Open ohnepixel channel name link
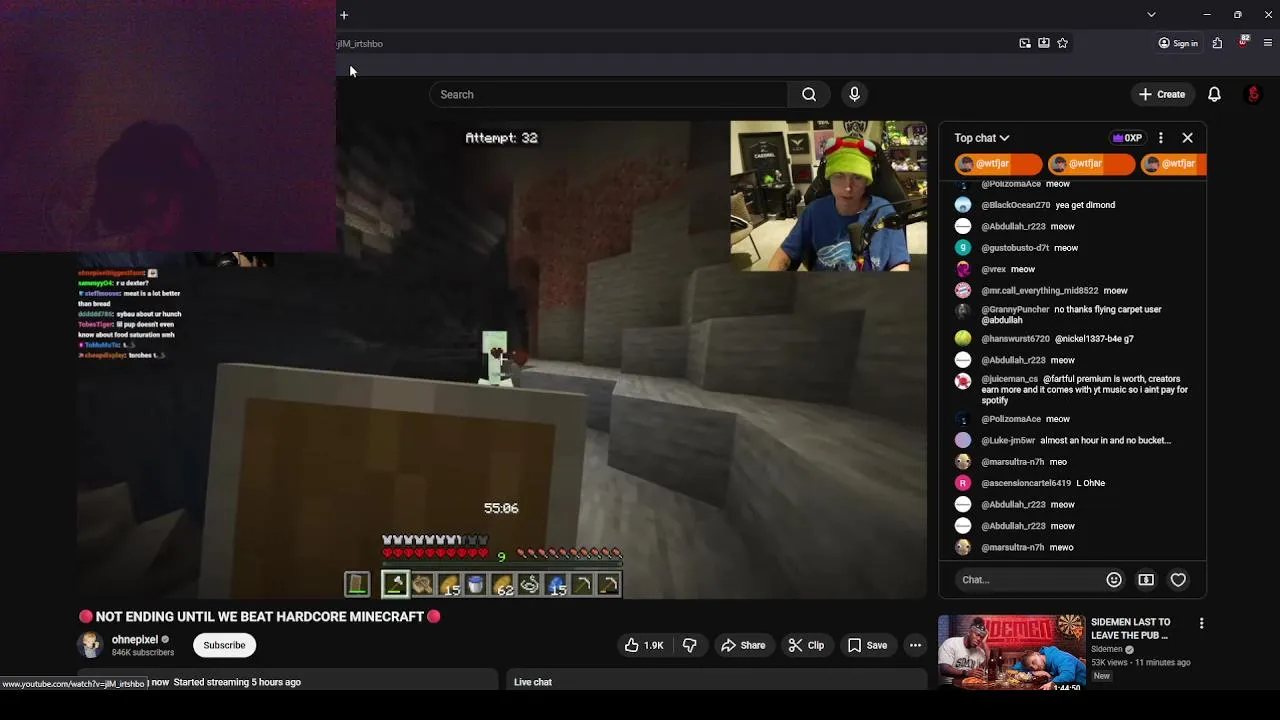This screenshot has width=1280, height=720. tap(135, 640)
